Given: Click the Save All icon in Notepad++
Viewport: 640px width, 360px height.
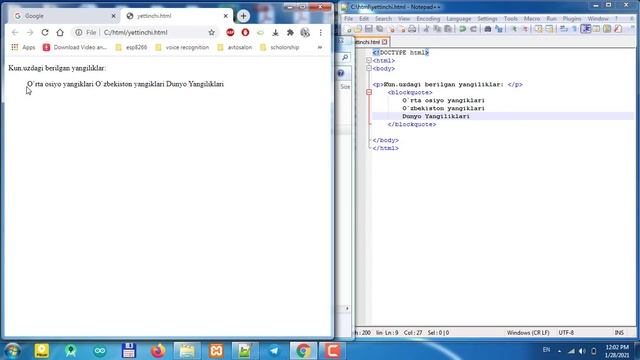Looking at the screenshot, I should pos(380,29).
